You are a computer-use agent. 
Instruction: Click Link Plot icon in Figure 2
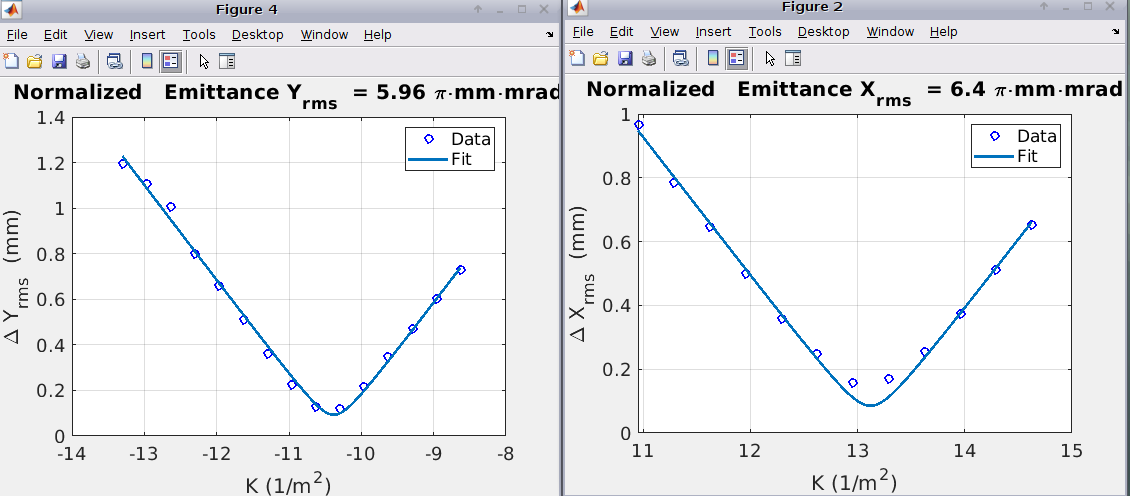(x=680, y=58)
